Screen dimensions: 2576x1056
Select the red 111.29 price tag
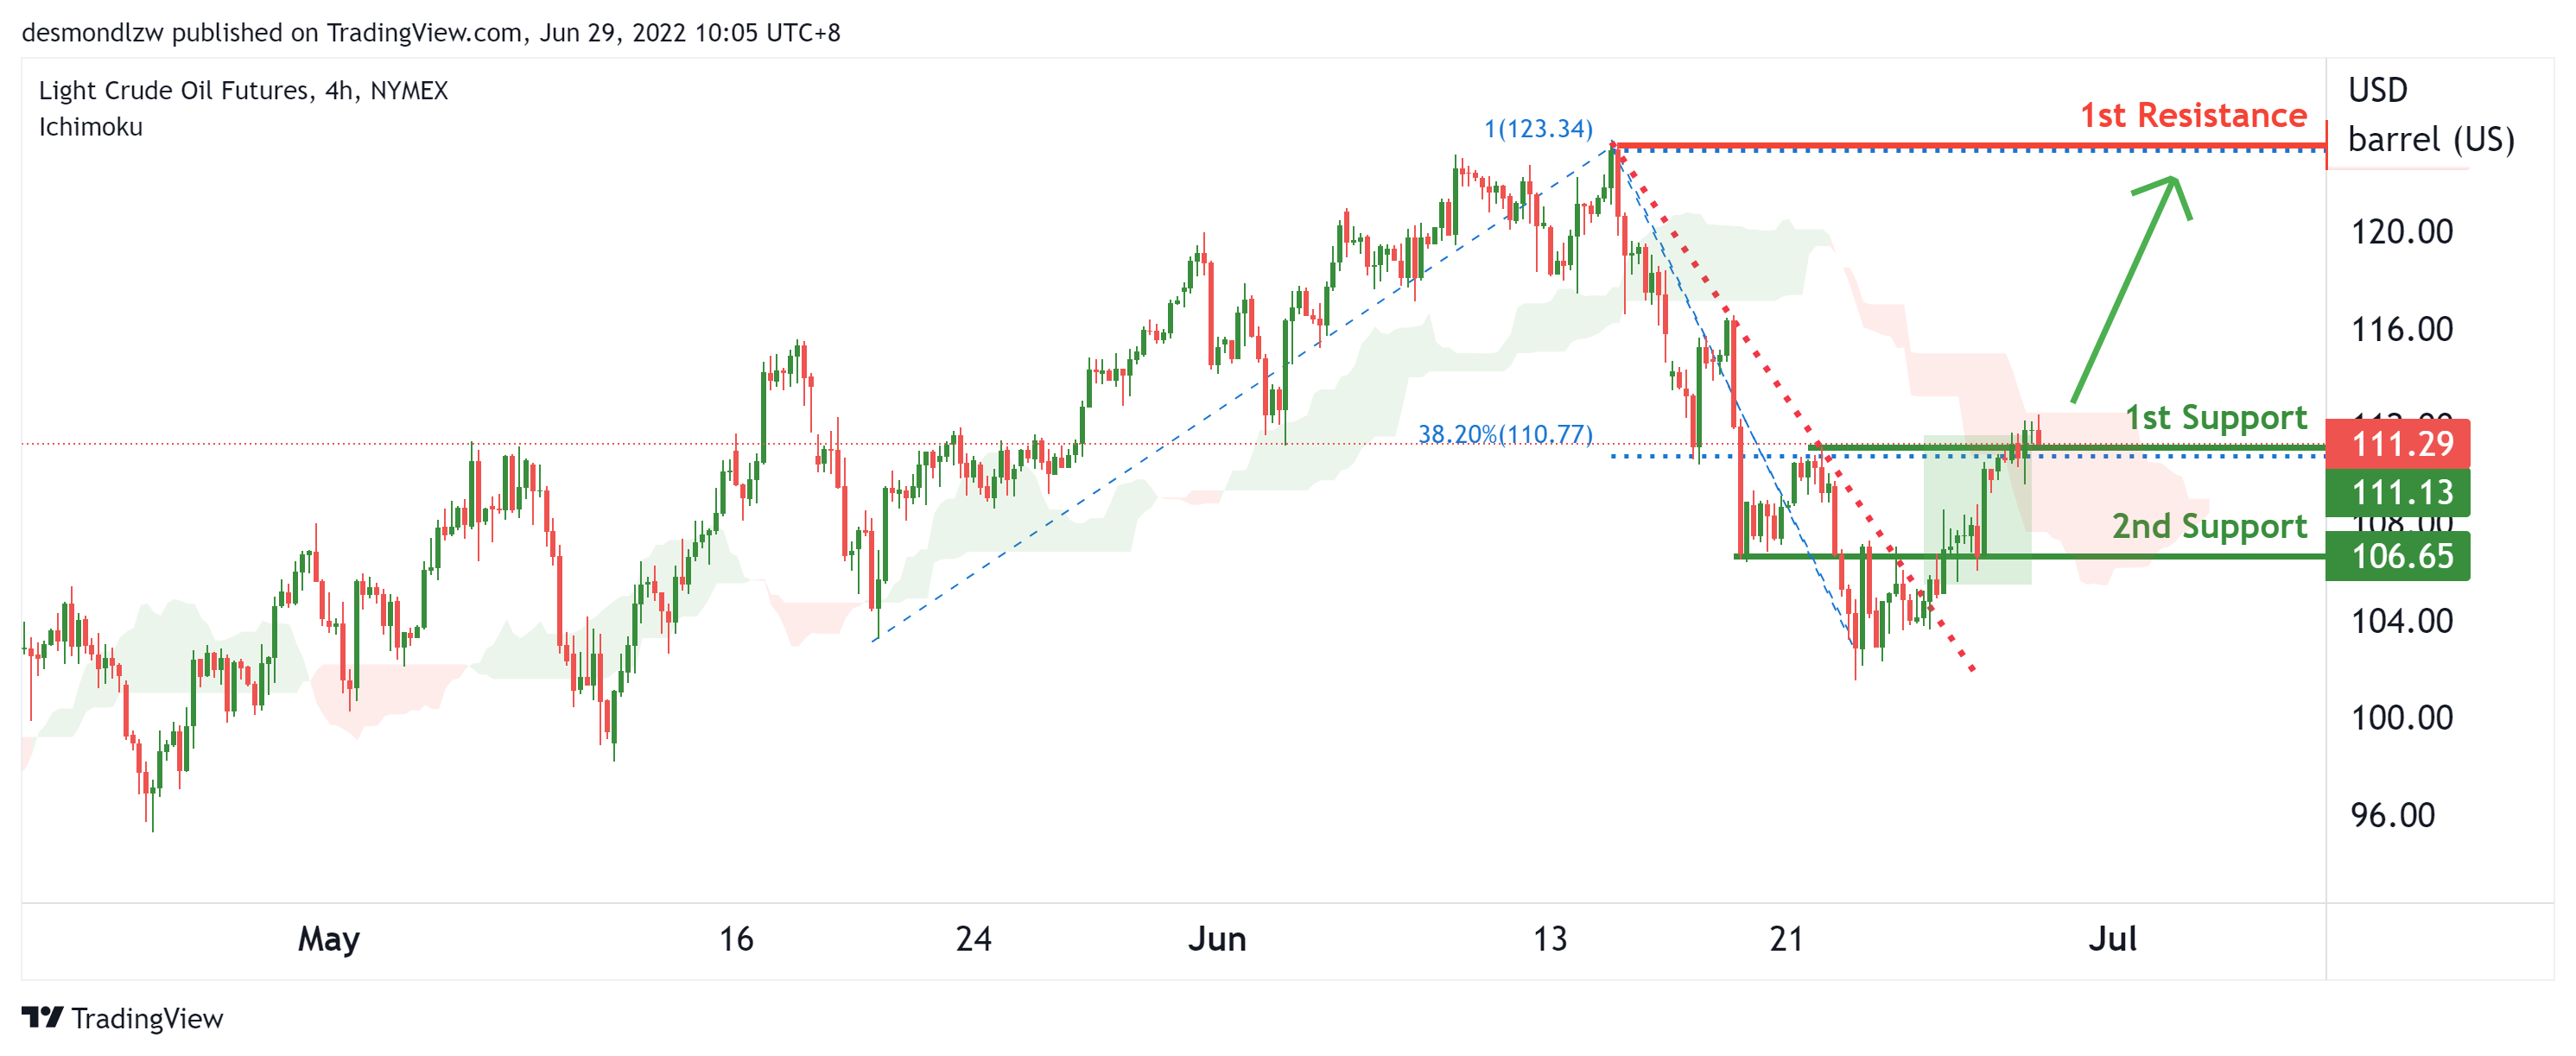tap(2398, 443)
